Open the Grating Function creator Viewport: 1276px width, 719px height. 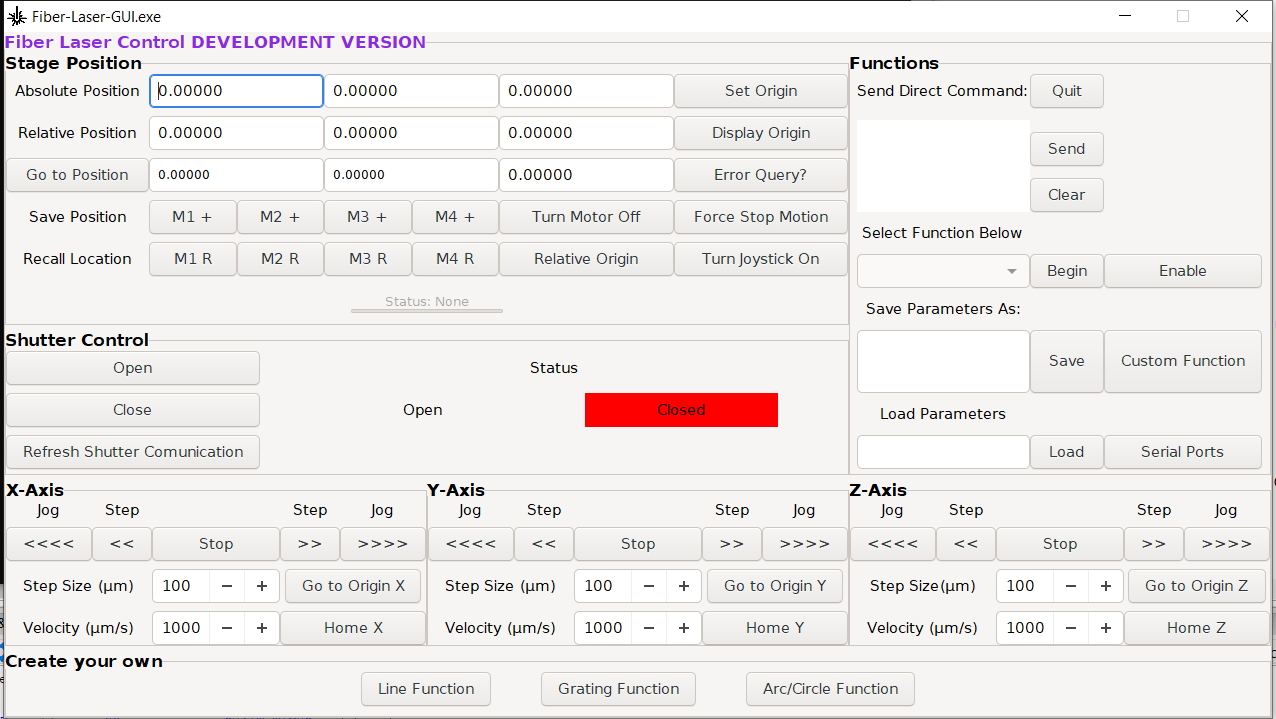pyautogui.click(x=618, y=689)
